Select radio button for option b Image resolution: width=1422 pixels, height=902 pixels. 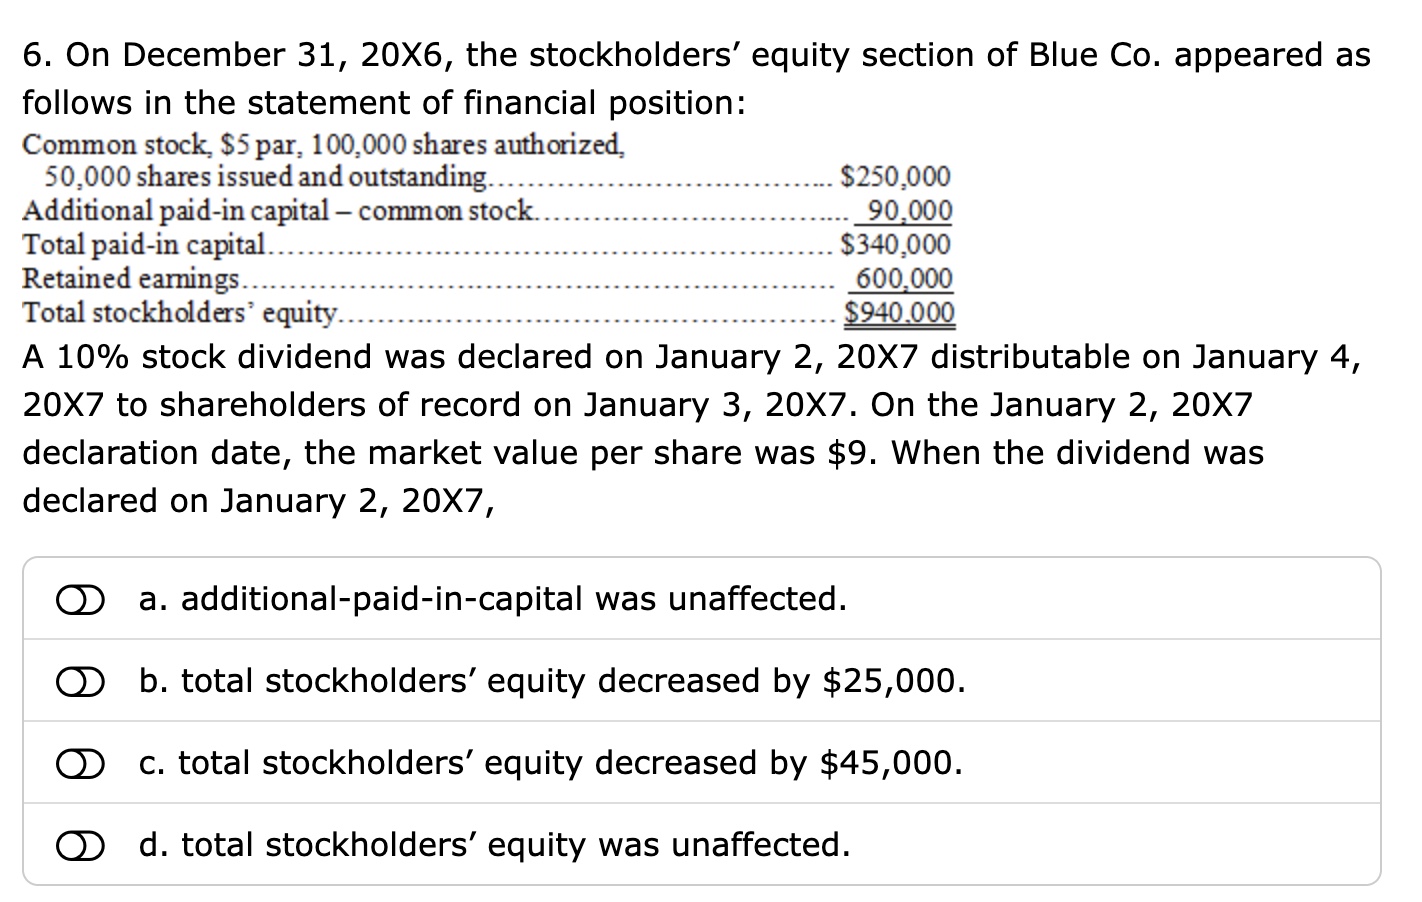click(80, 681)
